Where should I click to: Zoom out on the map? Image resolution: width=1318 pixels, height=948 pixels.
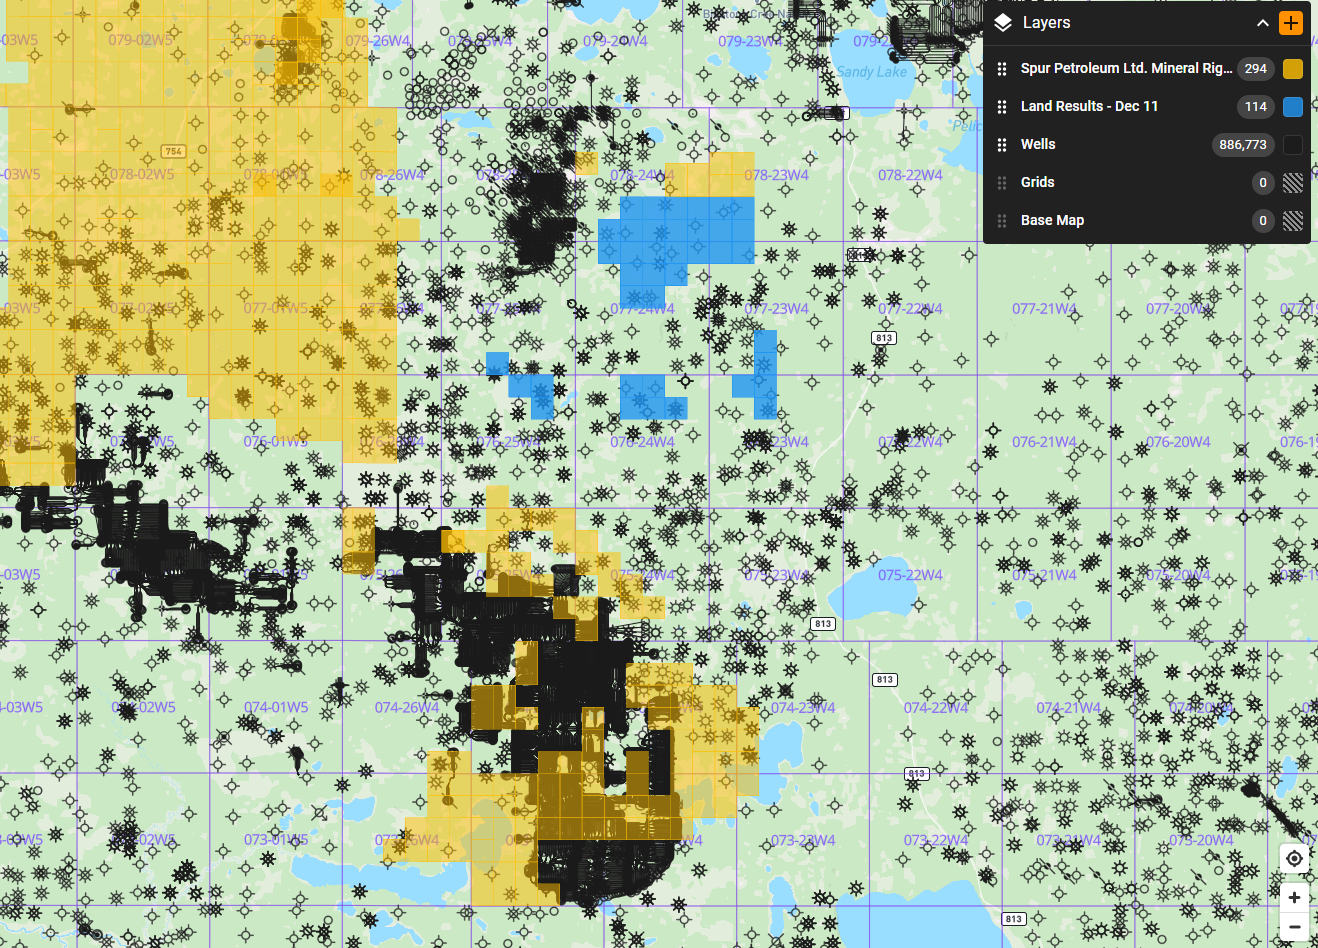[x=1294, y=928]
